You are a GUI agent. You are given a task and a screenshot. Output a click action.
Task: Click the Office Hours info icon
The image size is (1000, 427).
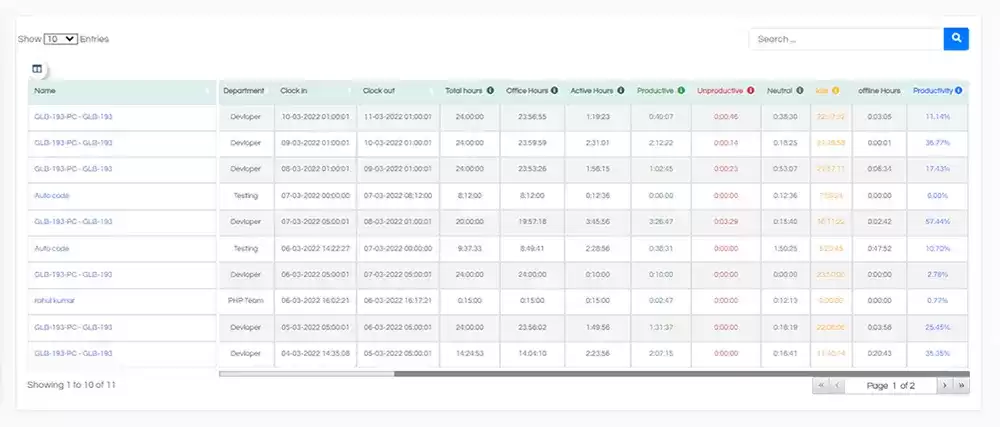(554, 91)
